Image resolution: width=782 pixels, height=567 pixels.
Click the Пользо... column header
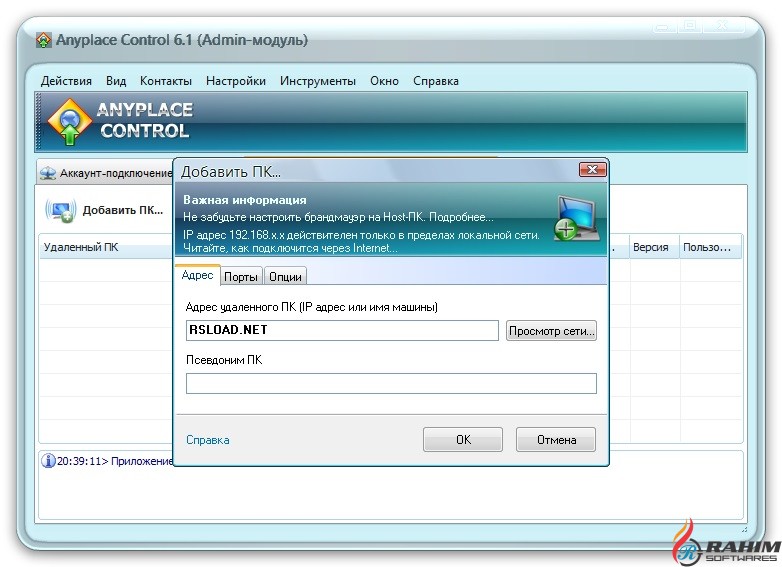point(710,247)
